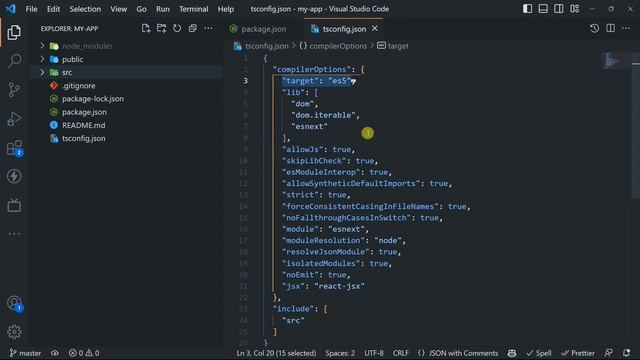Create a new file in Explorer

(x=146, y=29)
